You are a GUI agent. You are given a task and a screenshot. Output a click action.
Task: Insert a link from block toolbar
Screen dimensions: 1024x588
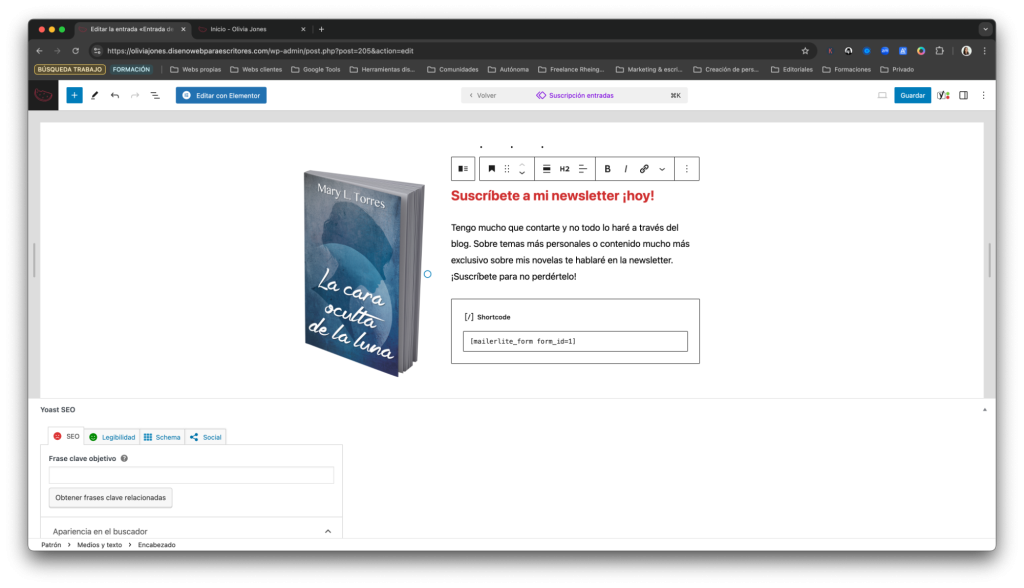[x=644, y=169]
